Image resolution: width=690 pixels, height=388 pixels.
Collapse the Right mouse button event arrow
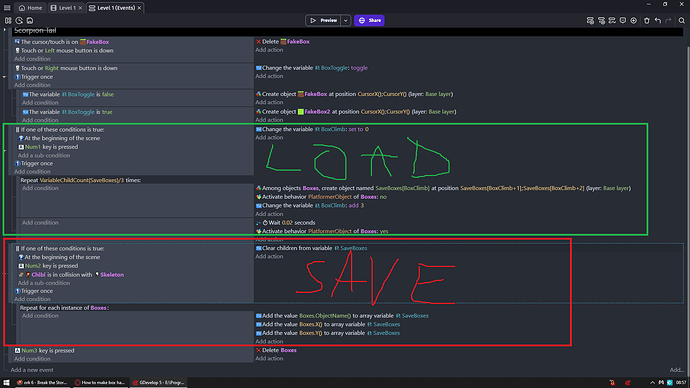coord(4,77)
